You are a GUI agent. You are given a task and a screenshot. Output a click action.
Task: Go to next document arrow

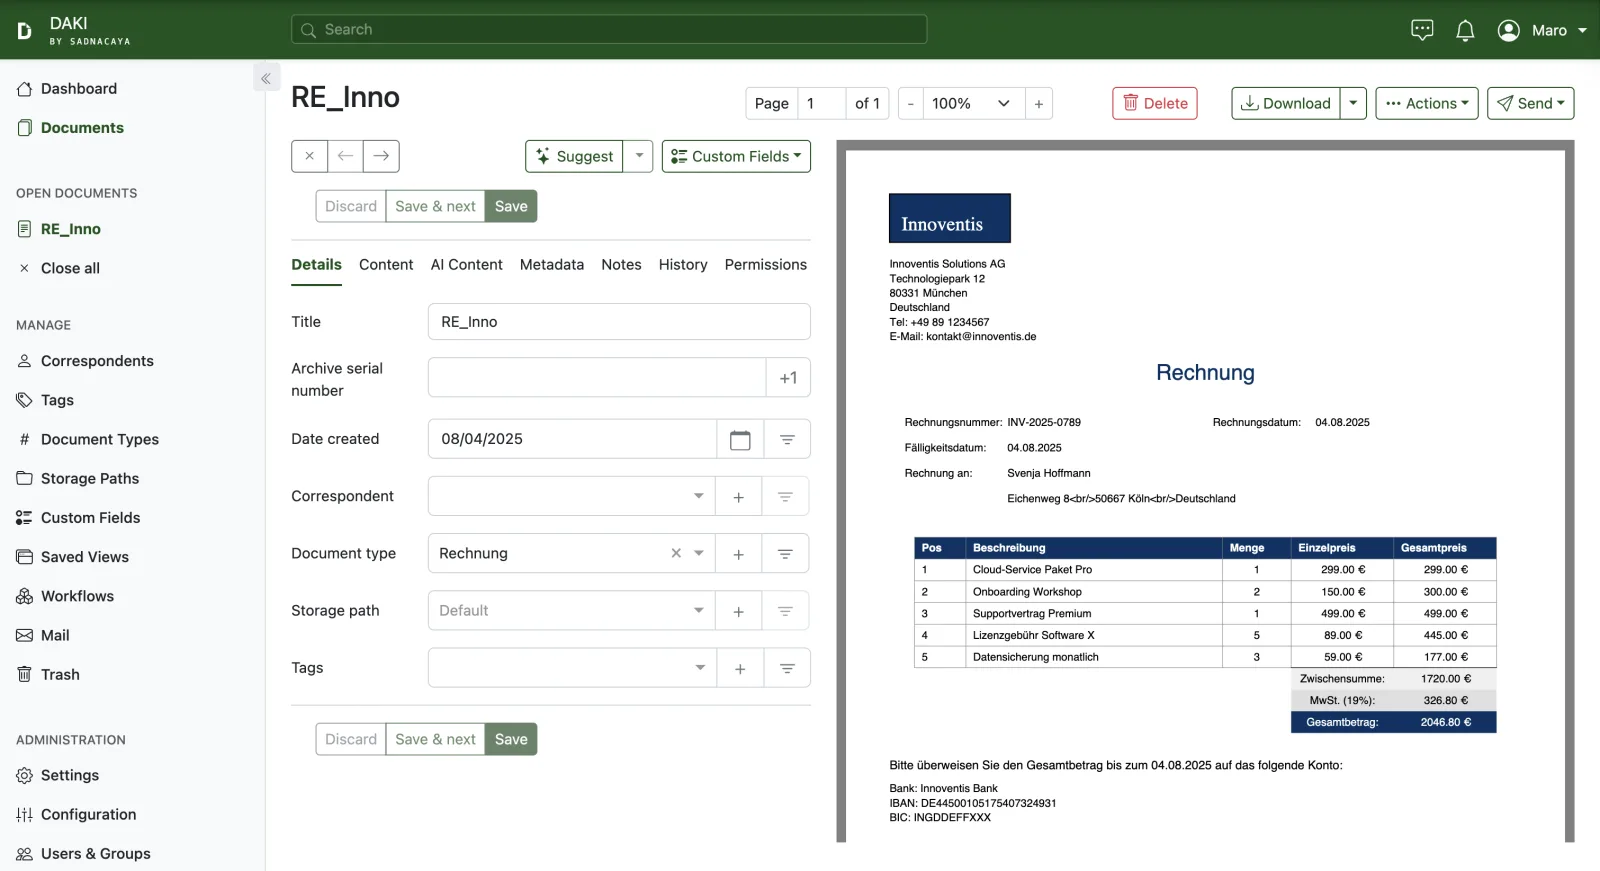pos(382,156)
